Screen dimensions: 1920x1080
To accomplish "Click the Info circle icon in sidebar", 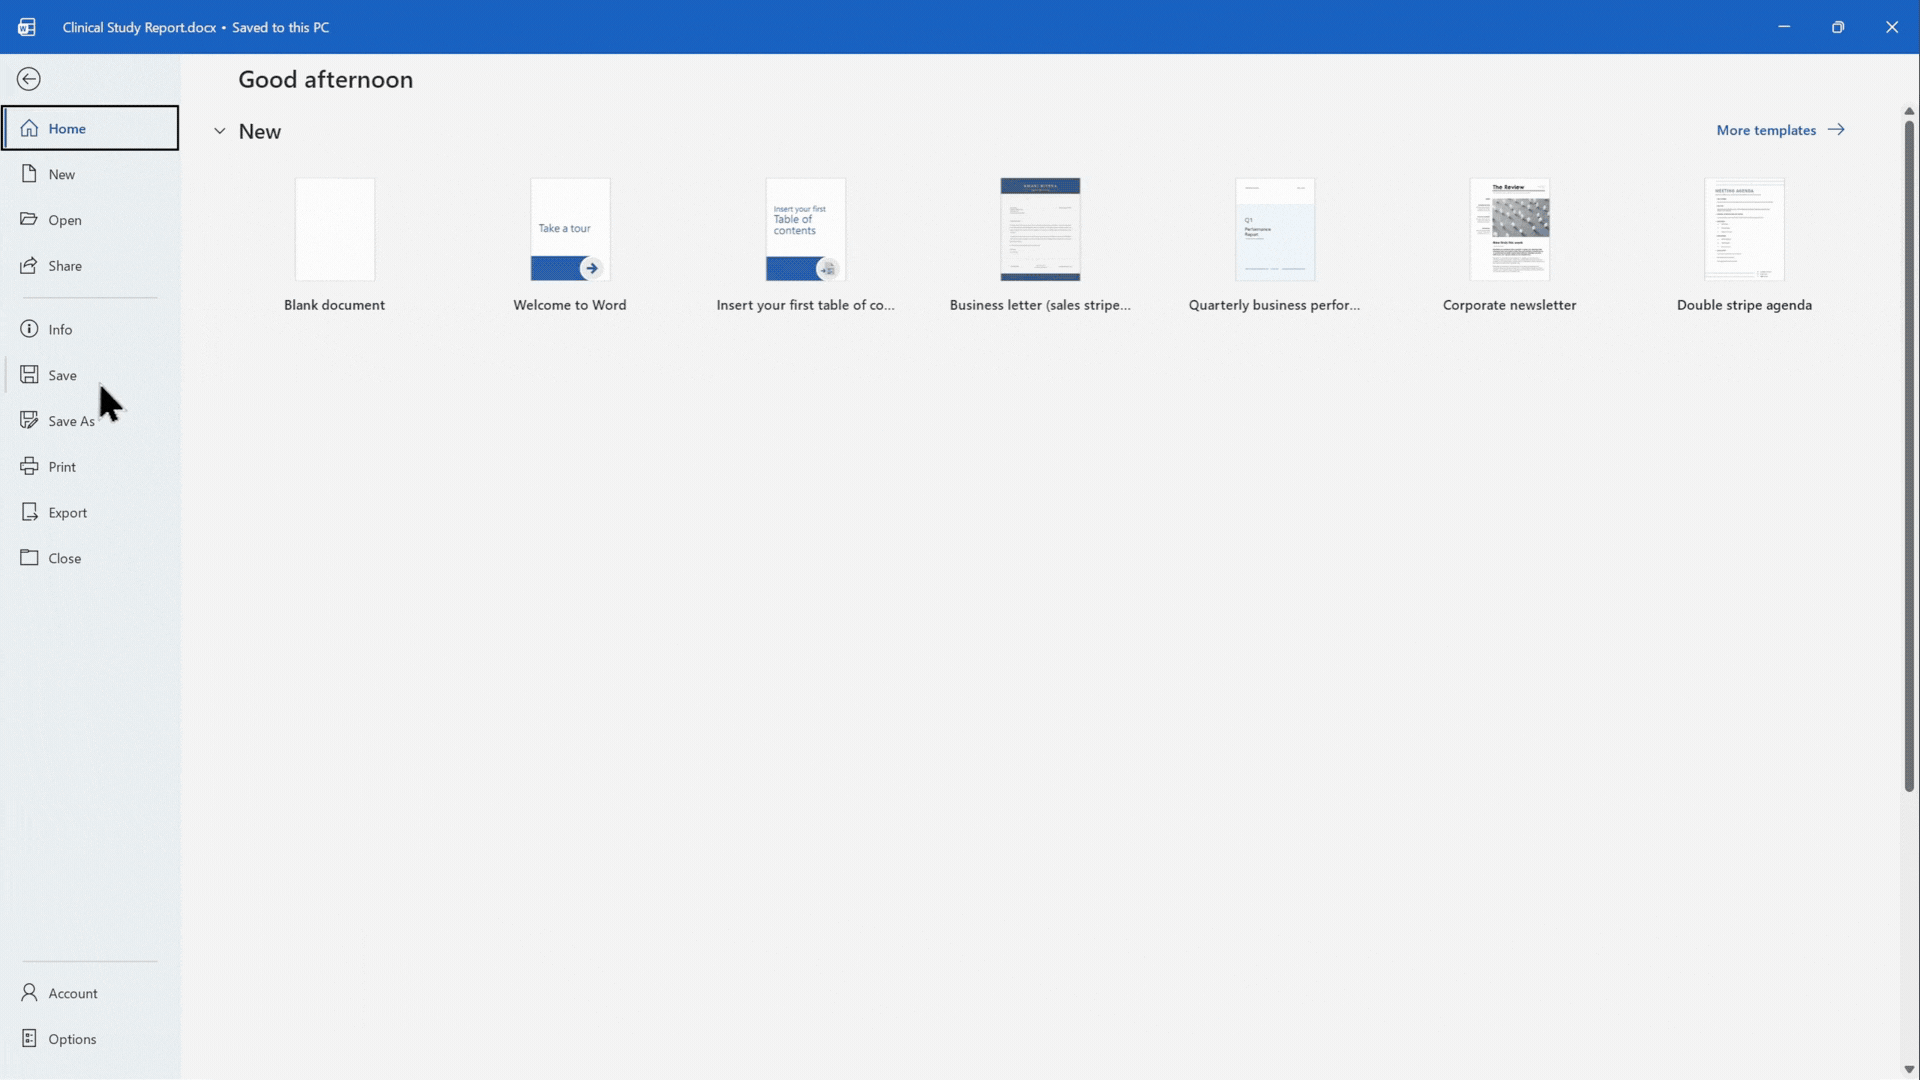I will [x=30, y=329].
